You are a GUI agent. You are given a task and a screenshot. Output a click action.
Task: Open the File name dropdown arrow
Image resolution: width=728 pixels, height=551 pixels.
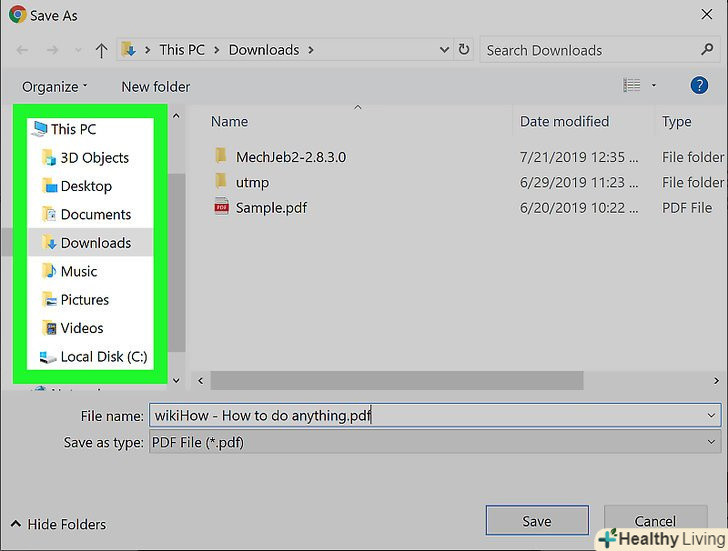[x=711, y=415]
